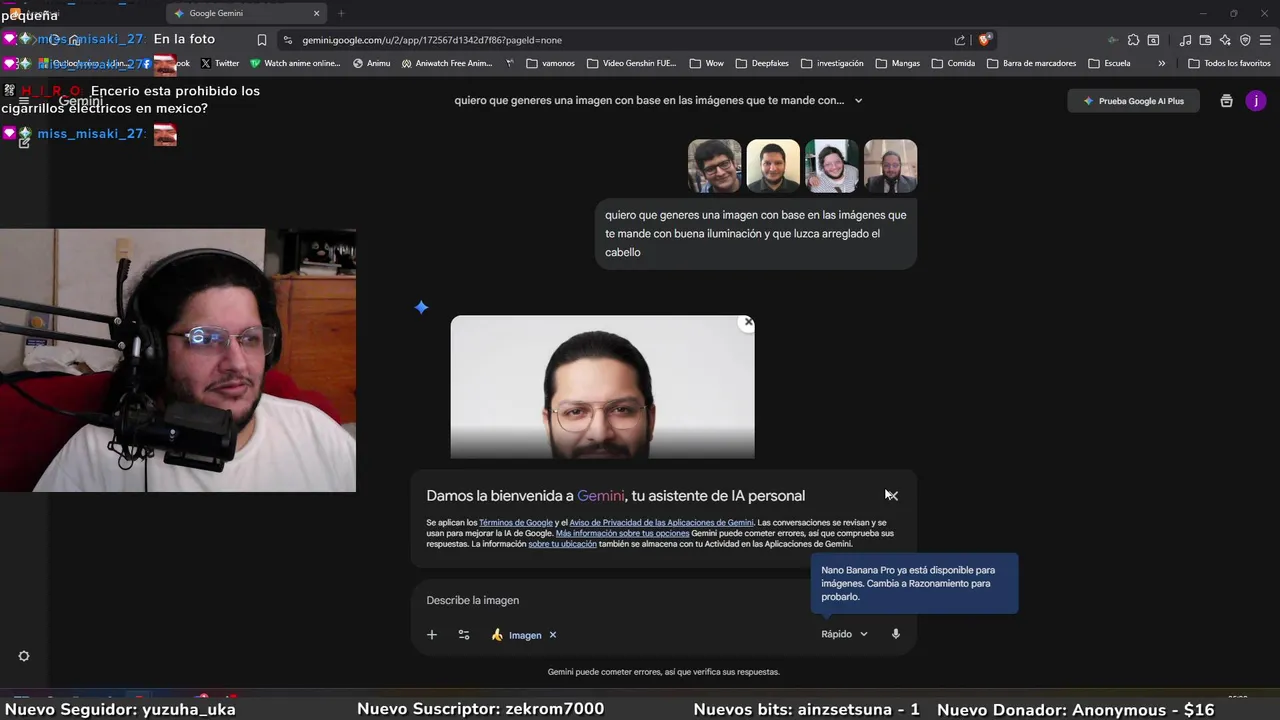Click the Imagen banana tool chip

coord(516,635)
